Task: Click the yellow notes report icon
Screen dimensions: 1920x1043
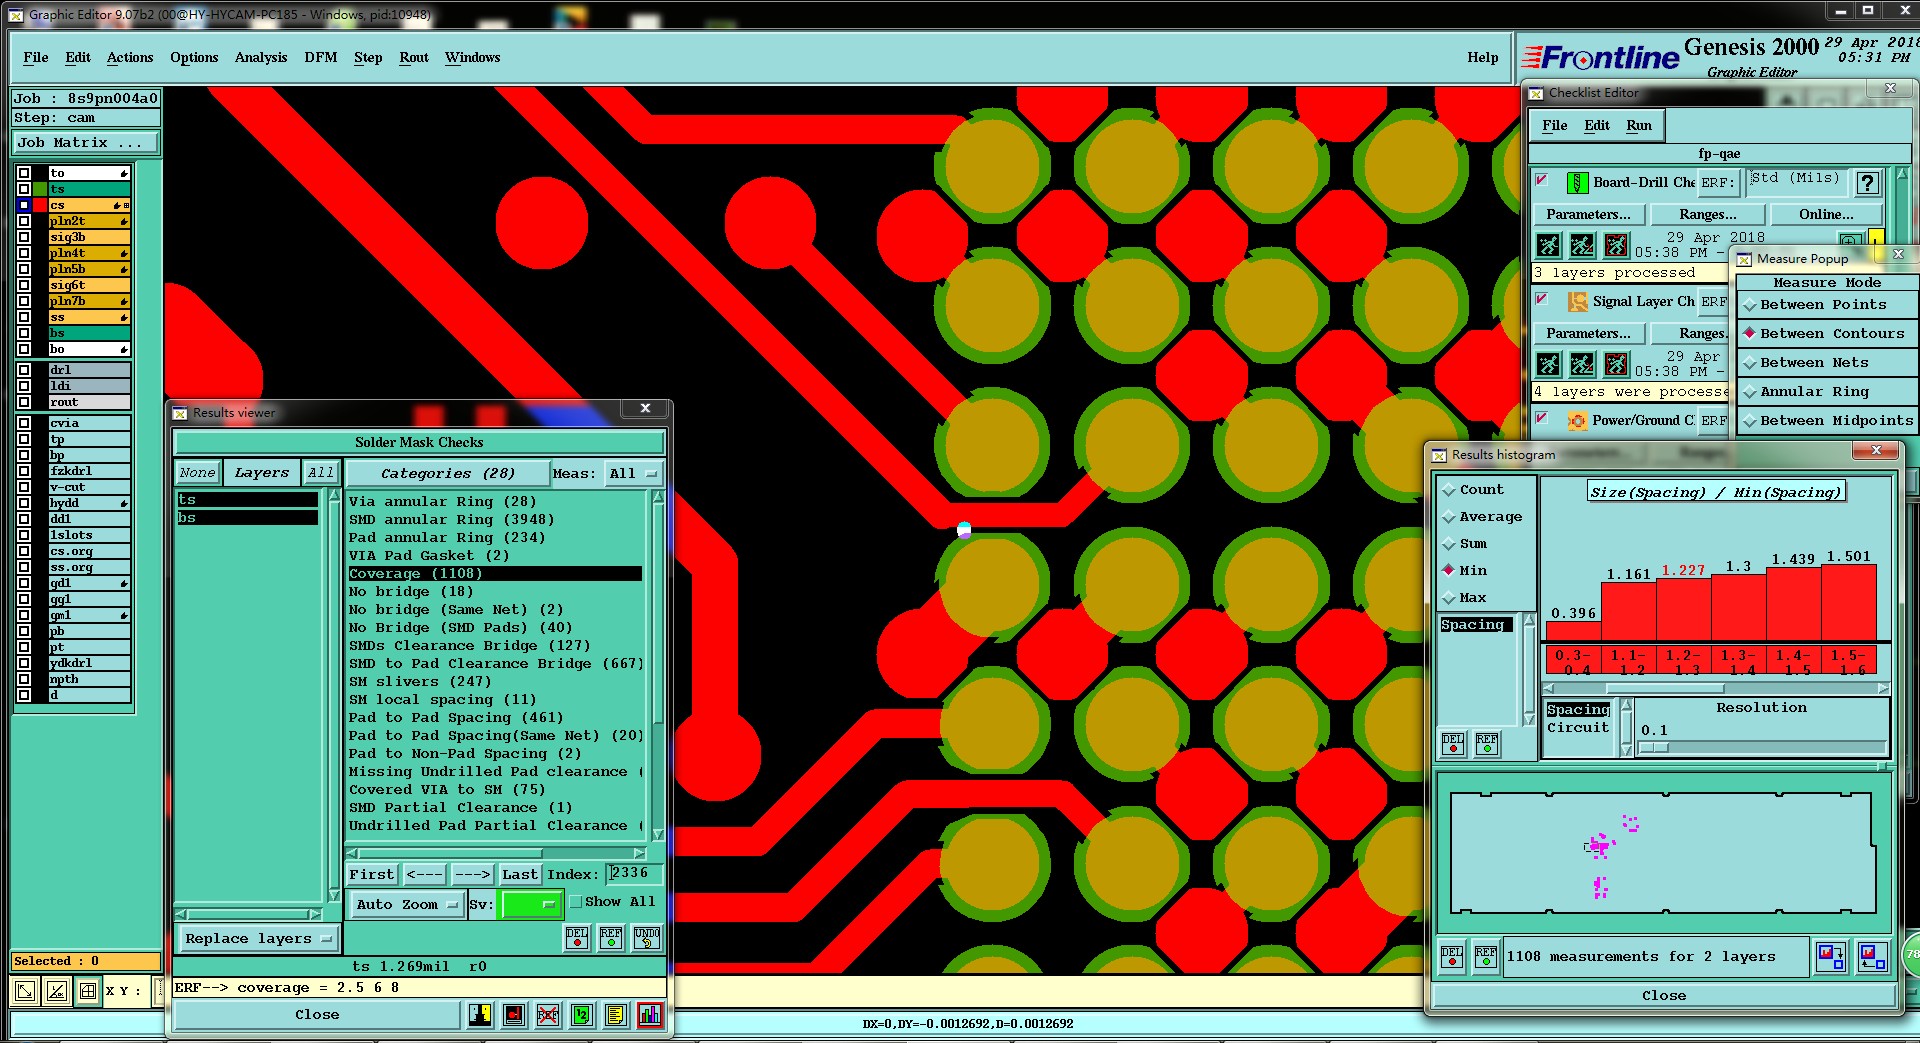Action: [x=616, y=1015]
